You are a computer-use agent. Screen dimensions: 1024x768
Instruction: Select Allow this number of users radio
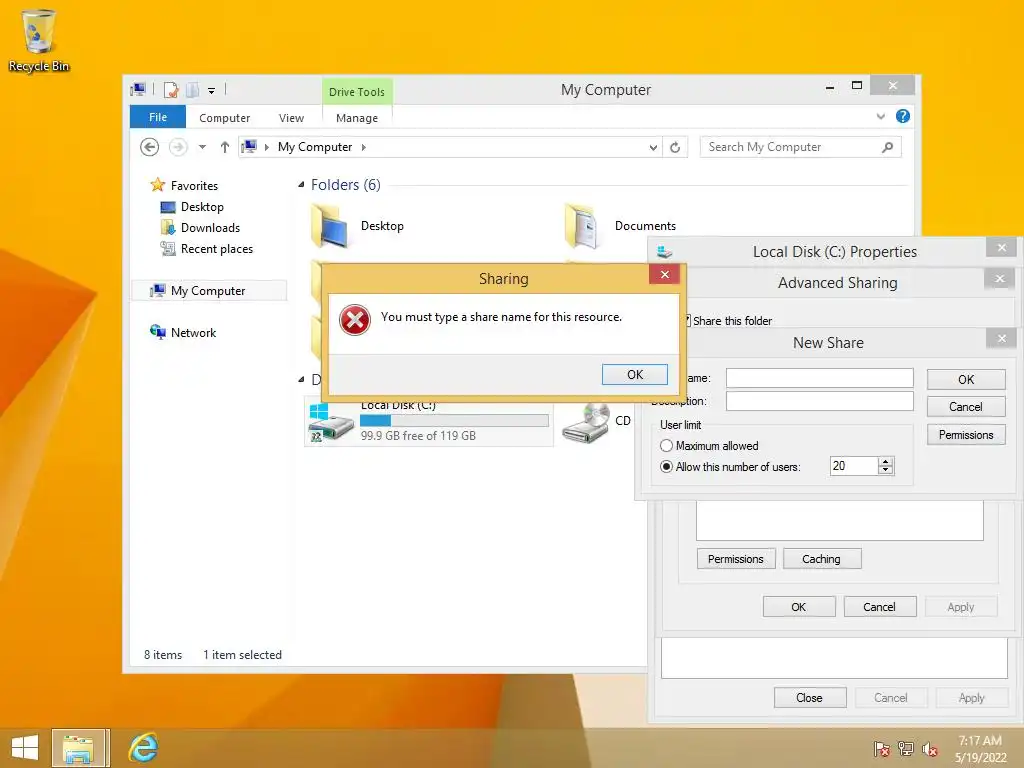666,467
